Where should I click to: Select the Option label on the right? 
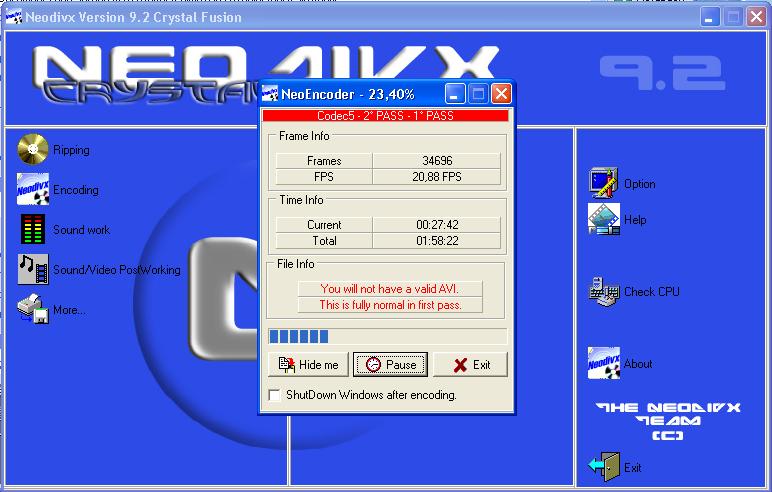tap(640, 184)
